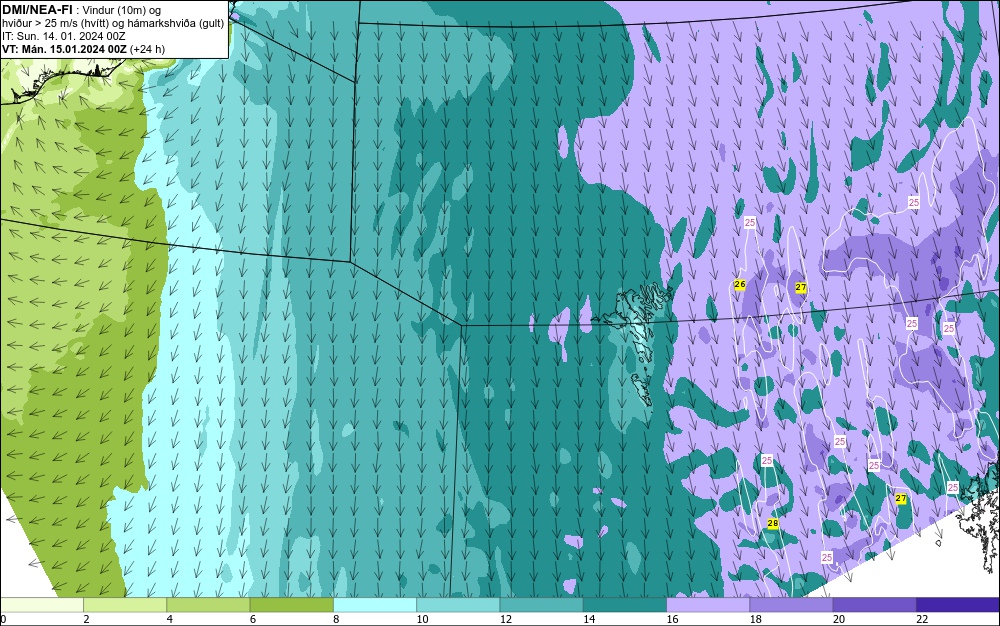Image resolution: width=1000 pixels, height=626 pixels.
Task: Click the 20–22 m/s violet legend swatch
Action: [874, 605]
